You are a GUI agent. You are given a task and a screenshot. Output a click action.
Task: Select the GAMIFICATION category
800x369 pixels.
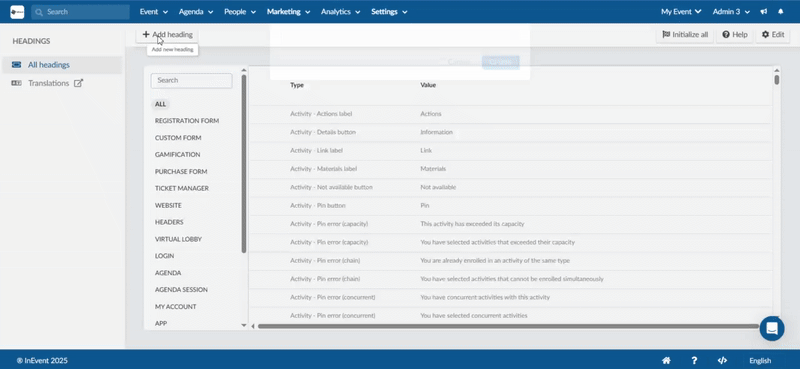[x=178, y=155]
